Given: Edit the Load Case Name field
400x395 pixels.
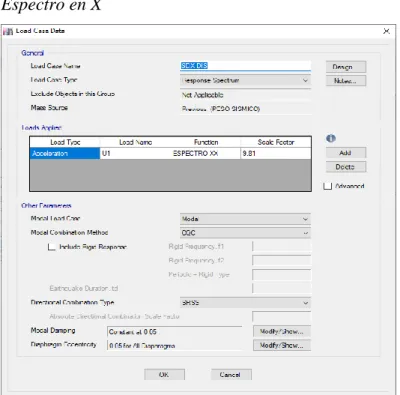Looking at the screenshot, I should click(x=245, y=66).
